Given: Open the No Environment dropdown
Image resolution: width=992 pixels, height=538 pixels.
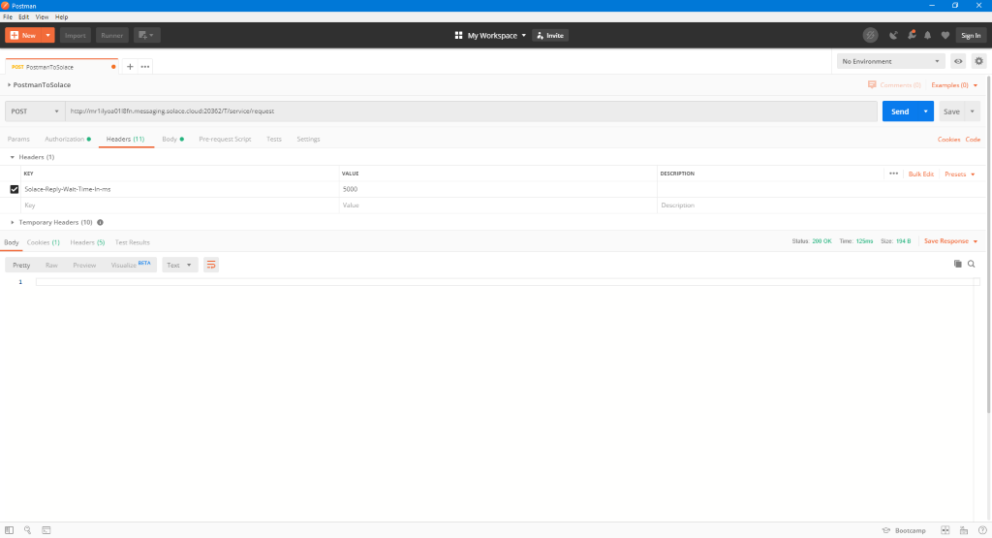Looking at the screenshot, I should [892, 61].
